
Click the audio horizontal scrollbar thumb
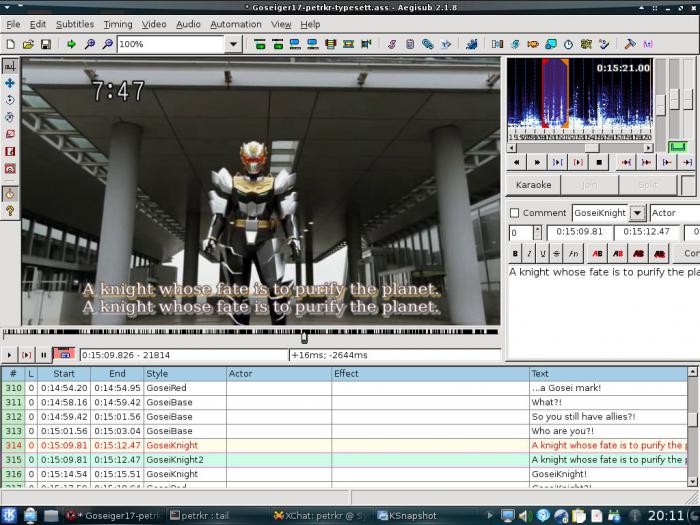click(x=592, y=148)
